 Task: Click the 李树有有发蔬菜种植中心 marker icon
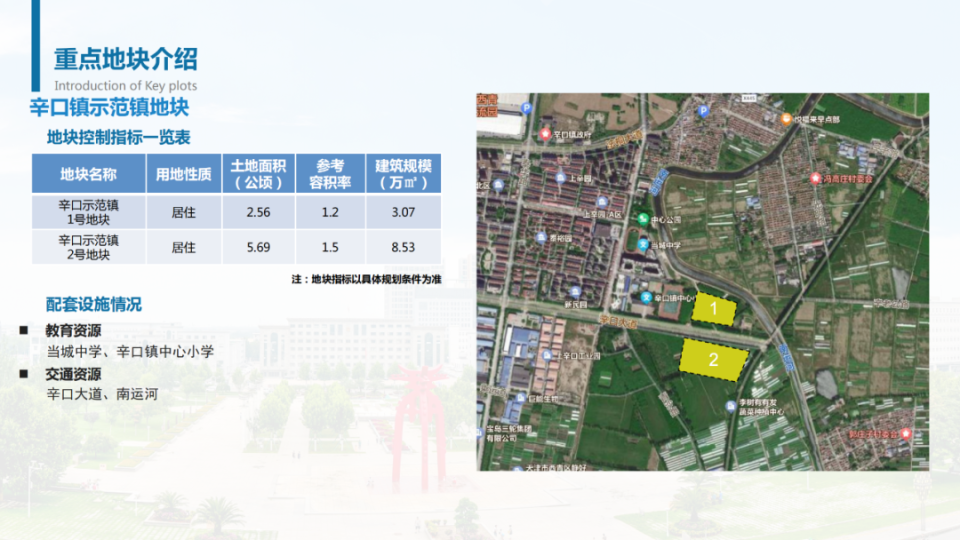[x=730, y=406]
